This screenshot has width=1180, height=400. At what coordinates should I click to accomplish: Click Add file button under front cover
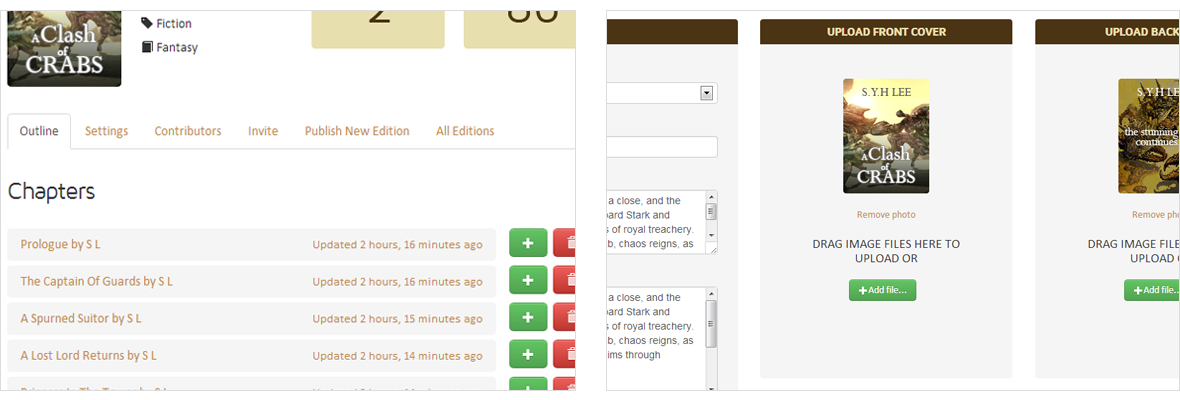click(x=882, y=290)
